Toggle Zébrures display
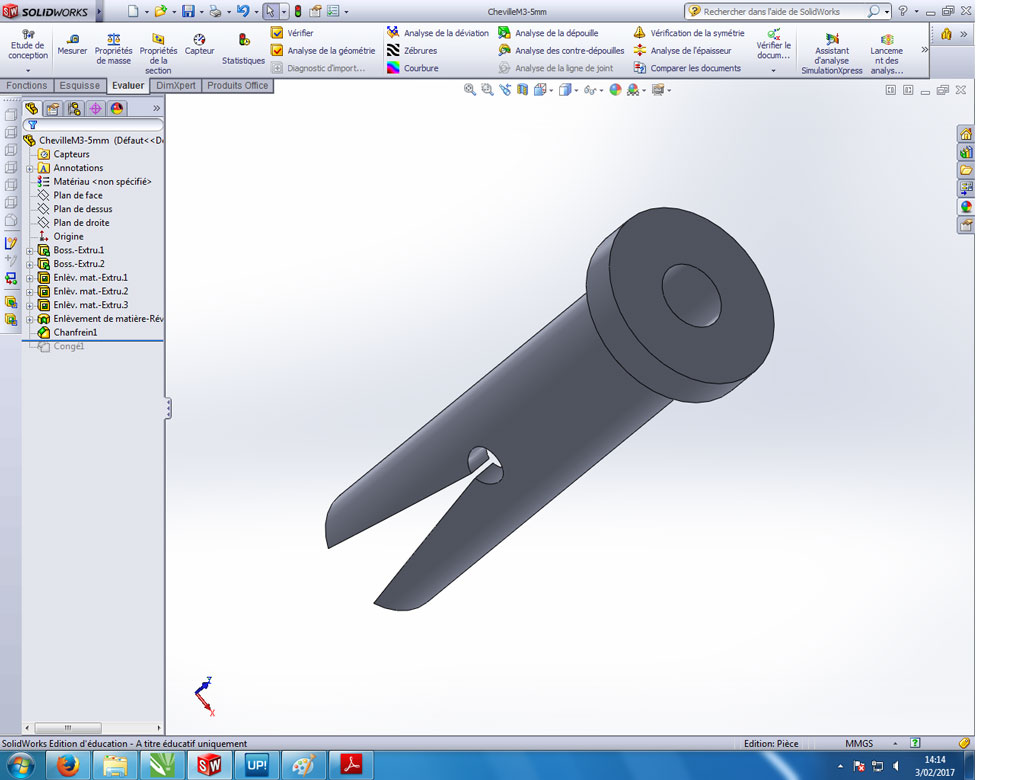 tap(412, 50)
